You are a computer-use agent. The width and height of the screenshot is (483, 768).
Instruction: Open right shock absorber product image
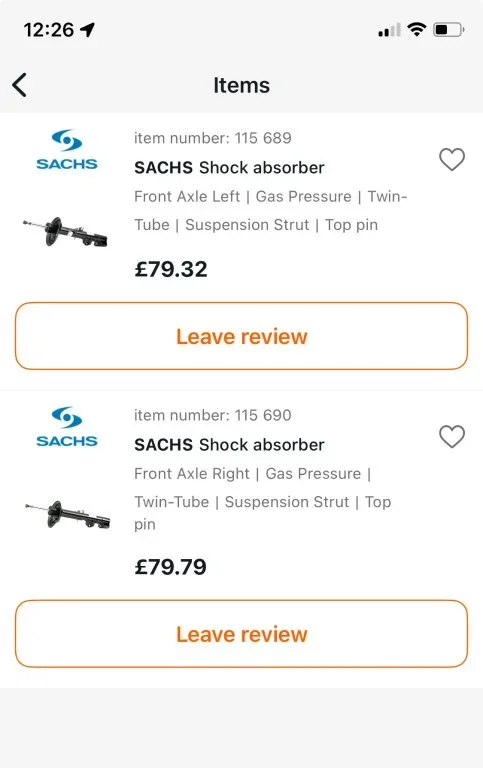(x=68, y=514)
